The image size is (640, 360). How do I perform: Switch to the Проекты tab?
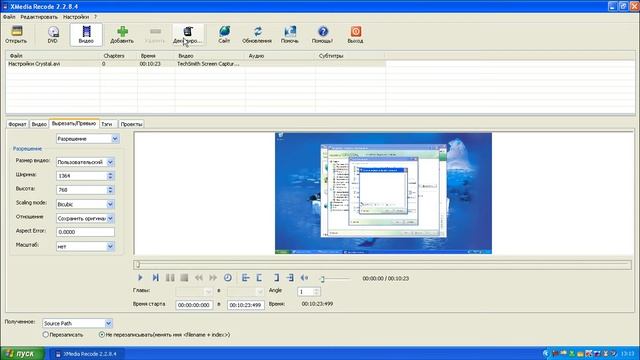point(131,124)
